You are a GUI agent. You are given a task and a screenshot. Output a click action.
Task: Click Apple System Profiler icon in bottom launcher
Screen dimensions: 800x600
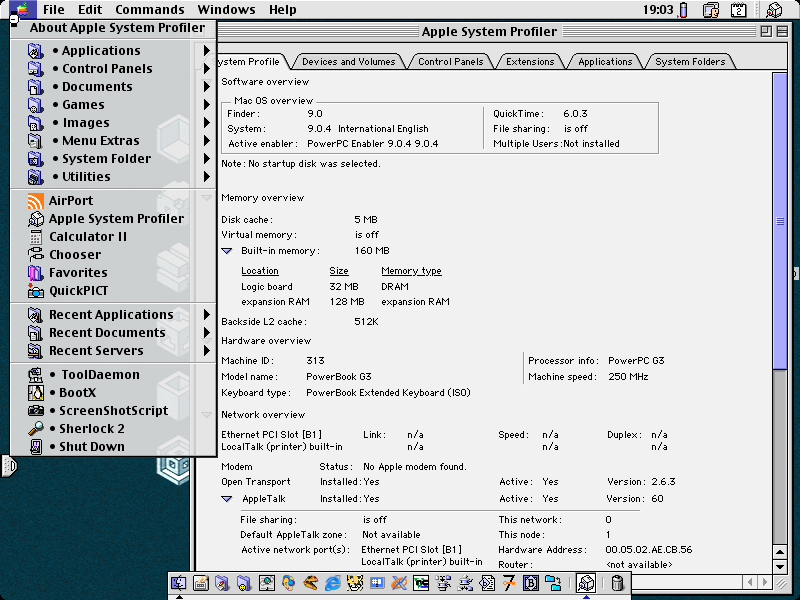586,583
